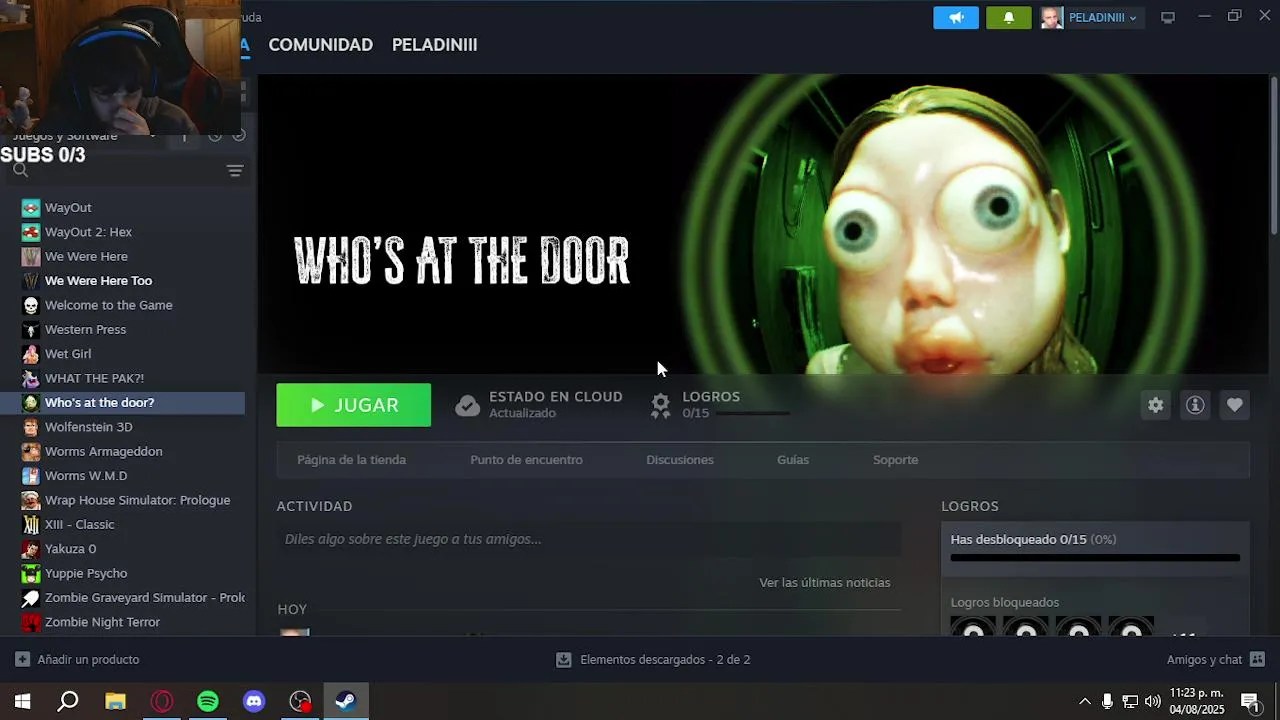Open the LOGROS achievements summary
Image resolution: width=1280 pixels, height=720 pixels.
[x=718, y=404]
